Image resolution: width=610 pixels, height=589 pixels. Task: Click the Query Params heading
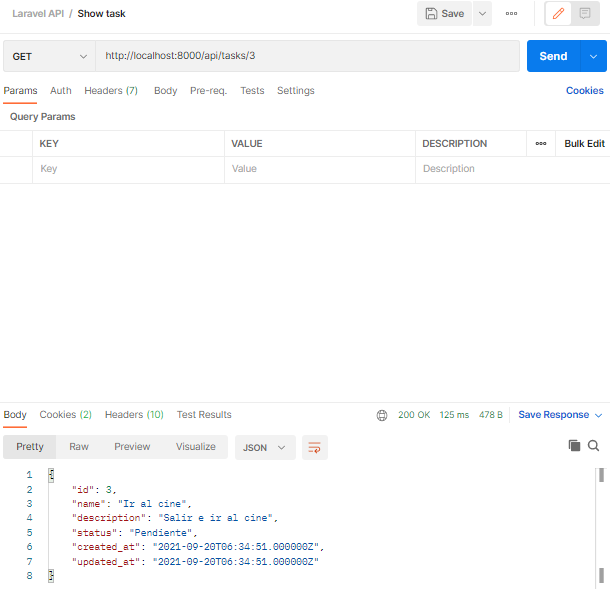pyautogui.click(x=42, y=117)
